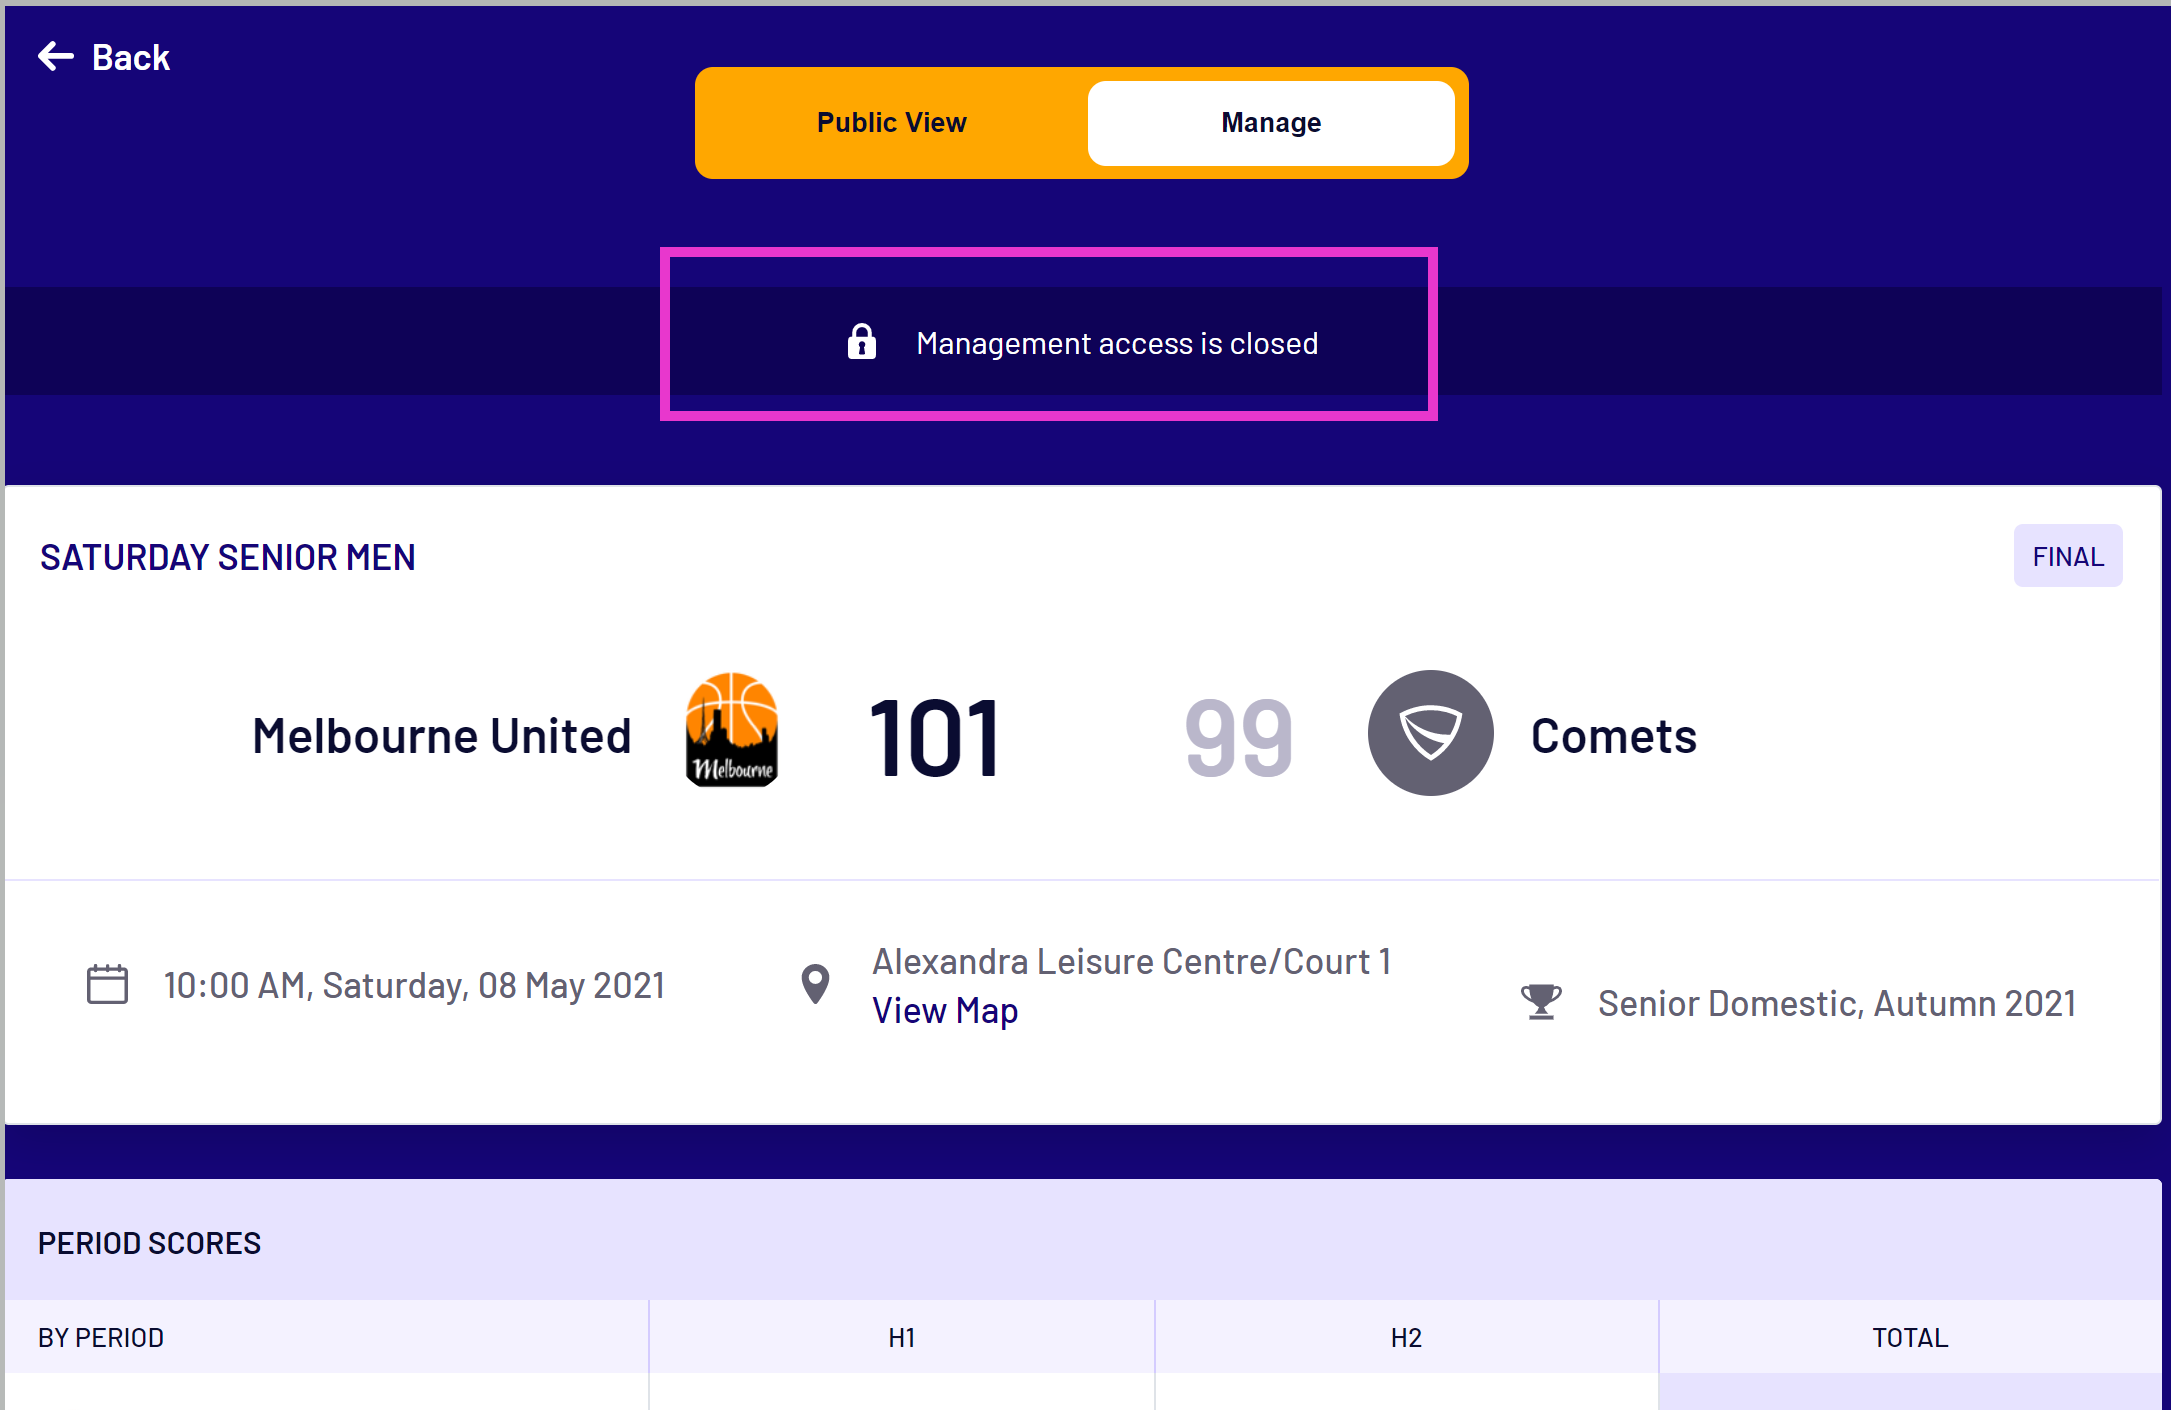This screenshot has width=2171, height=1410.
Task: Open the View Map link
Action: [x=945, y=1010]
